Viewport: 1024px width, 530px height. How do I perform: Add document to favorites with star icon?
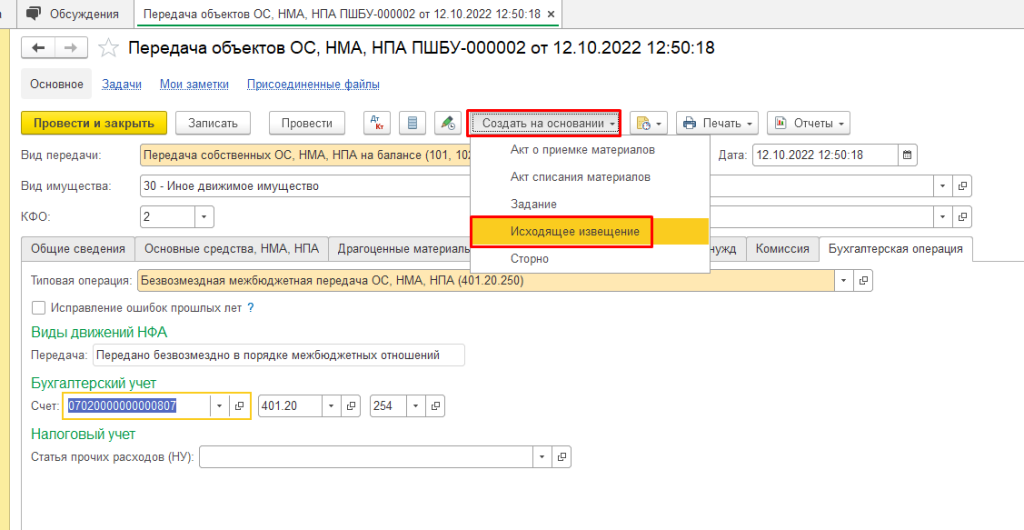[110, 48]
